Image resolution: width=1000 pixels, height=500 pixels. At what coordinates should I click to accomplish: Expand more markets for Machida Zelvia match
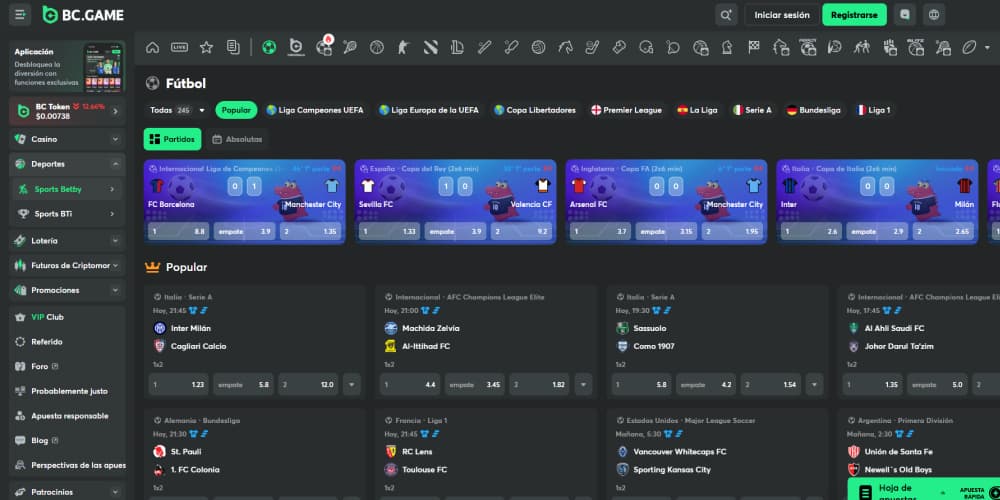[583, 385]
